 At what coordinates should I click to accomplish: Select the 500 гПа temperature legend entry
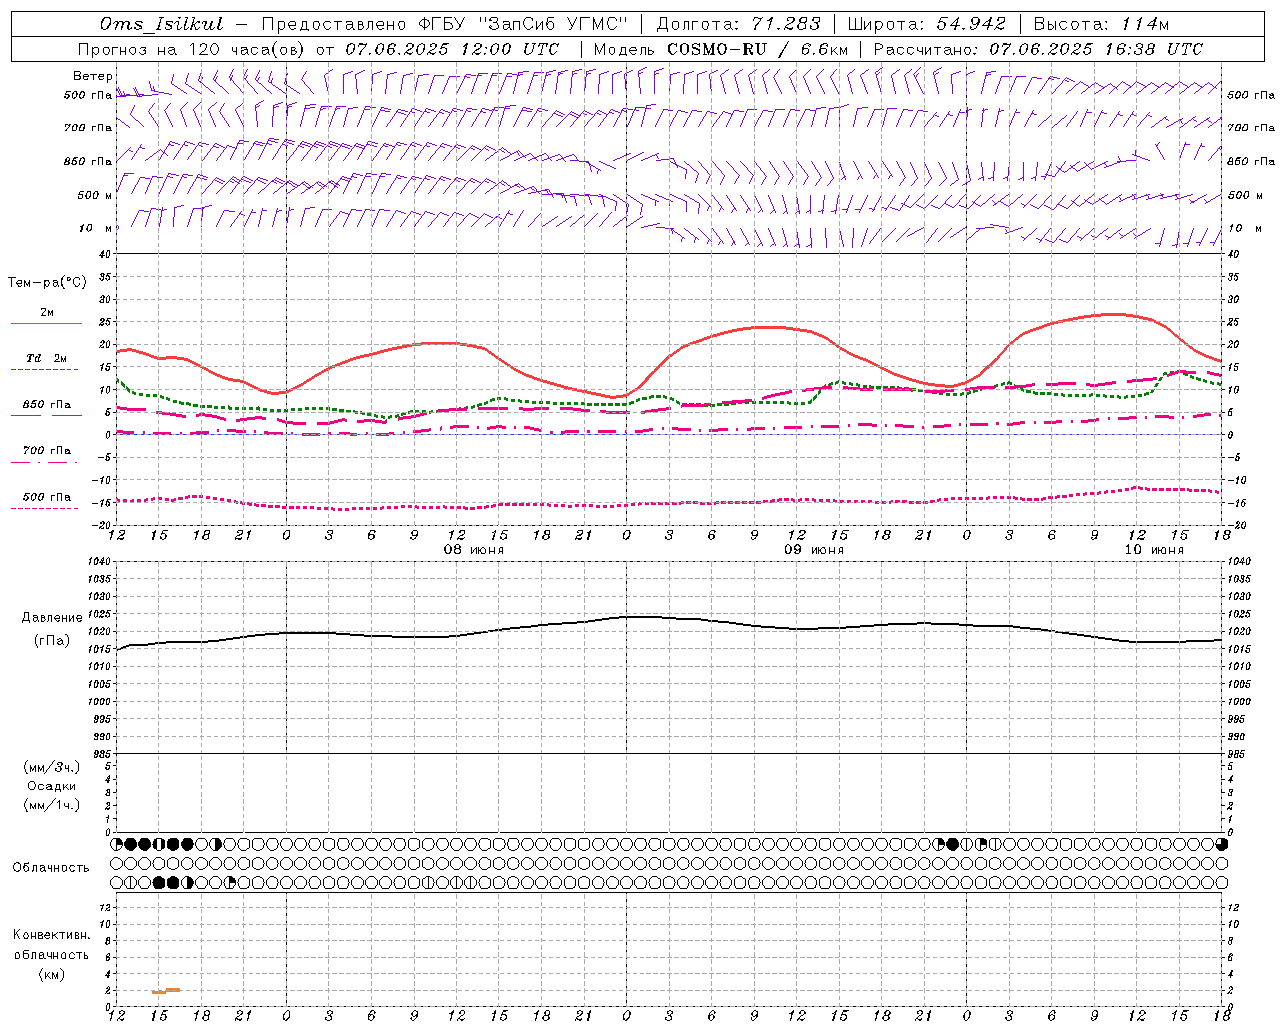47,497
